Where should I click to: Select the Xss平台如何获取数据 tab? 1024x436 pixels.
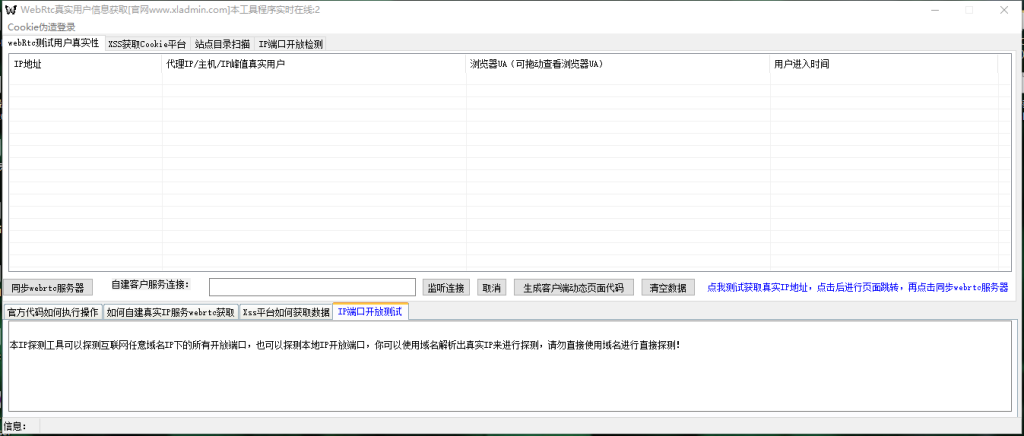(286, 312)
